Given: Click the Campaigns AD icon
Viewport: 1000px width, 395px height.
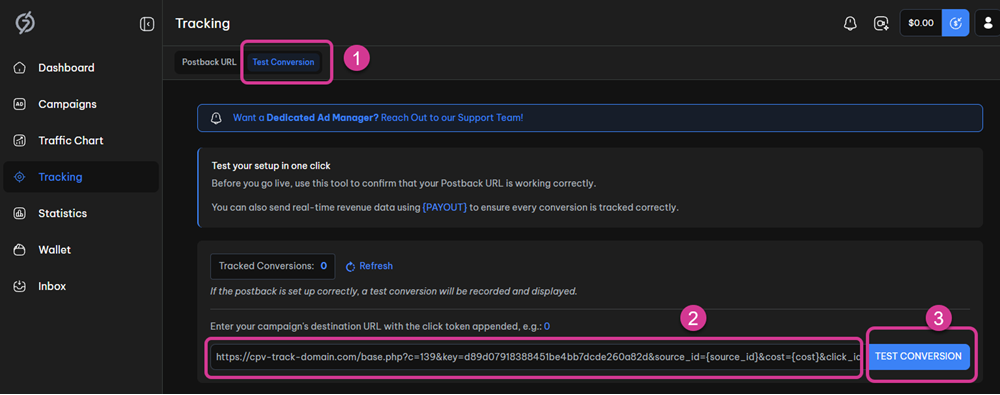Looking at the screenshot, I should (20, 104).
